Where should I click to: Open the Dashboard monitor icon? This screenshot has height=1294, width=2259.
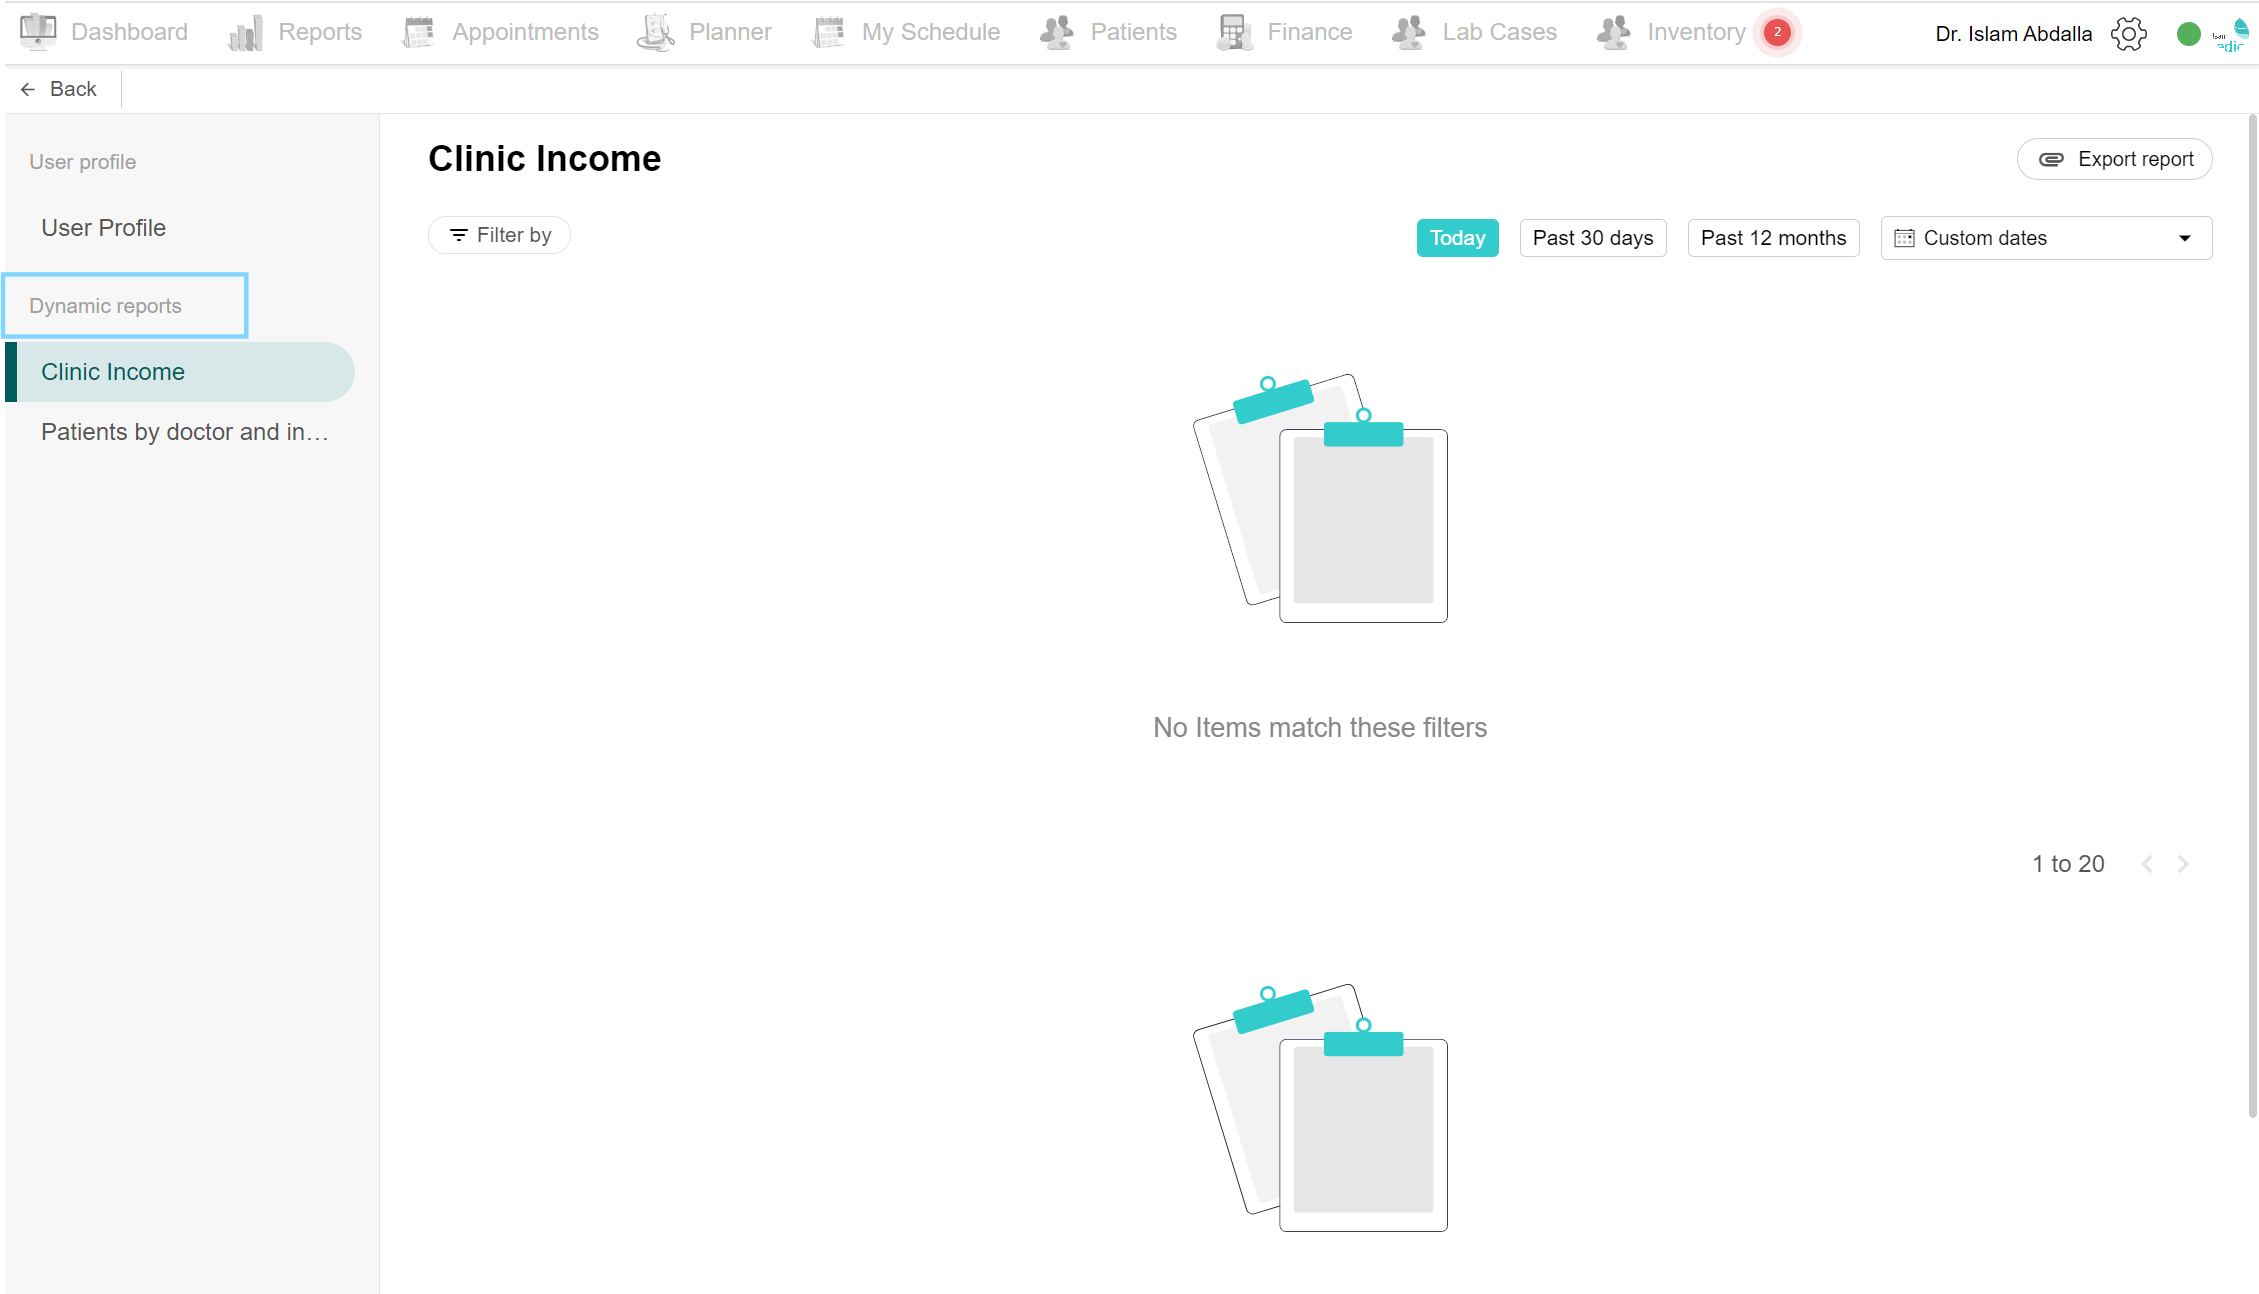point(38,32)
